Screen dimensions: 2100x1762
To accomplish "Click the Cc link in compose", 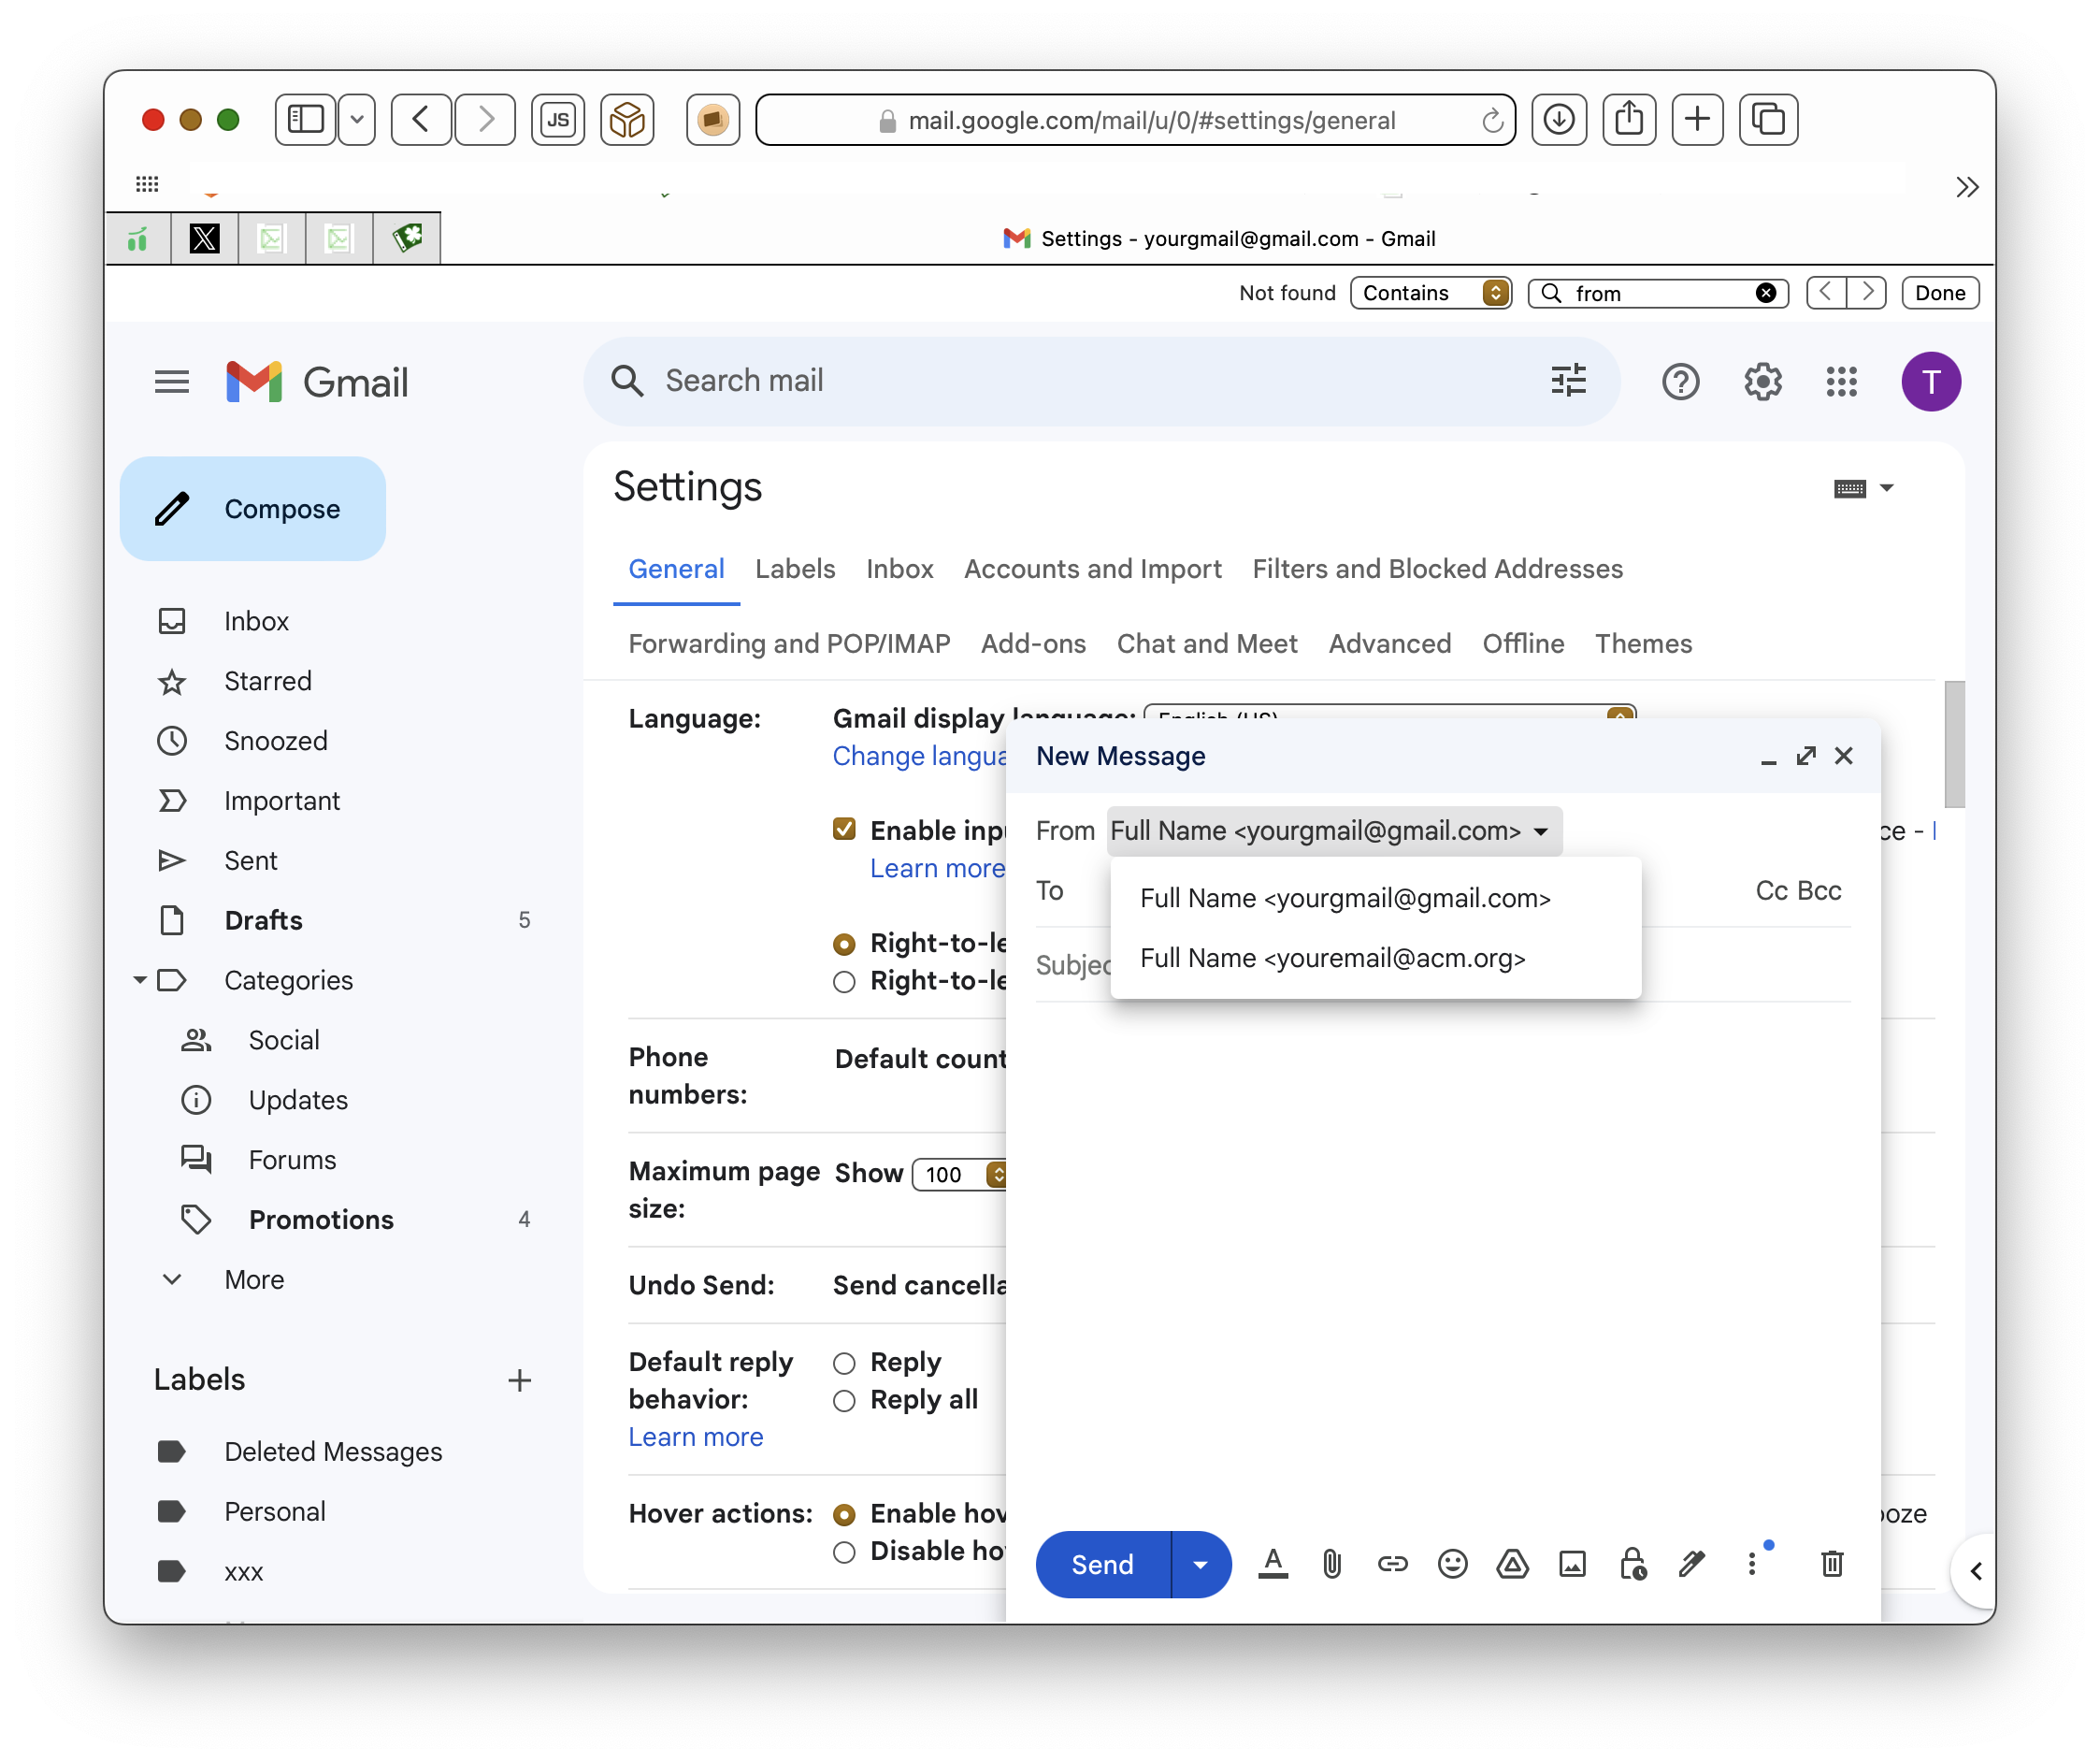I will click(x=1771, y=891).
